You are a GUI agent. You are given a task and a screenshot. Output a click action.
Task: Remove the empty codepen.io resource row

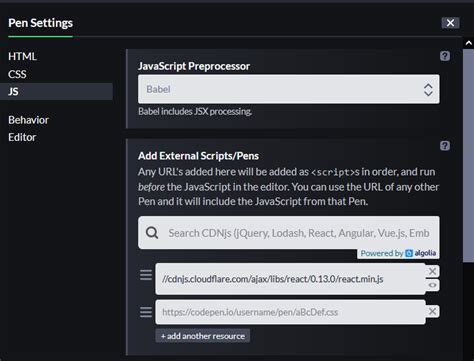(x=432, y=311)
